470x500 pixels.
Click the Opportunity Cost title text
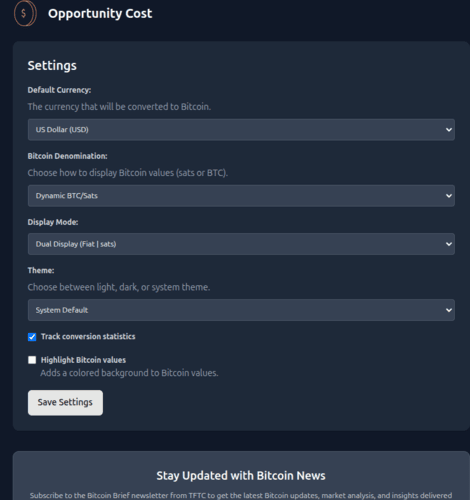click(x=100, y=14)
